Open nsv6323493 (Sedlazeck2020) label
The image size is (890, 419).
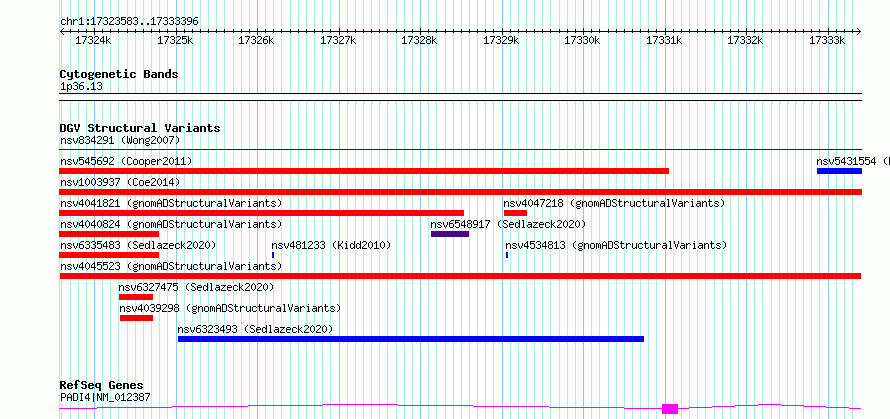click(x=255, y=329)
